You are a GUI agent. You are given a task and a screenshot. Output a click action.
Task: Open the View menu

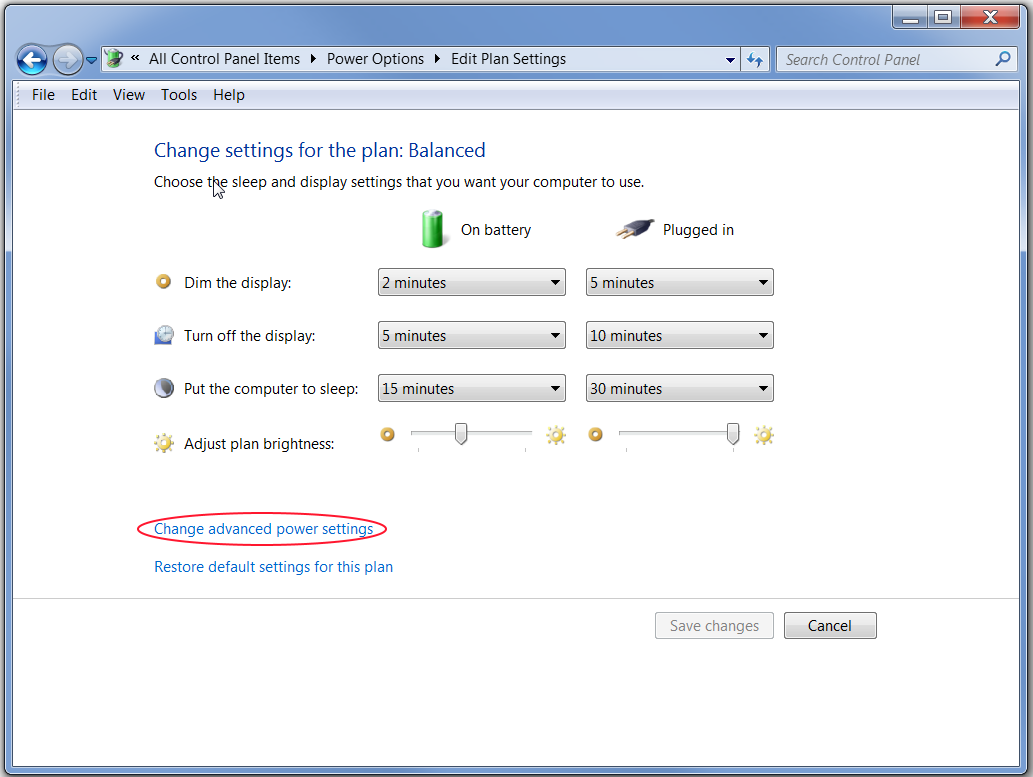pos(129,95)
